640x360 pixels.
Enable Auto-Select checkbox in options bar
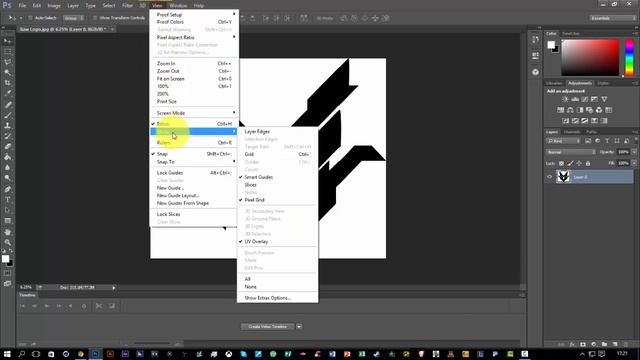[x=30, y=18]
